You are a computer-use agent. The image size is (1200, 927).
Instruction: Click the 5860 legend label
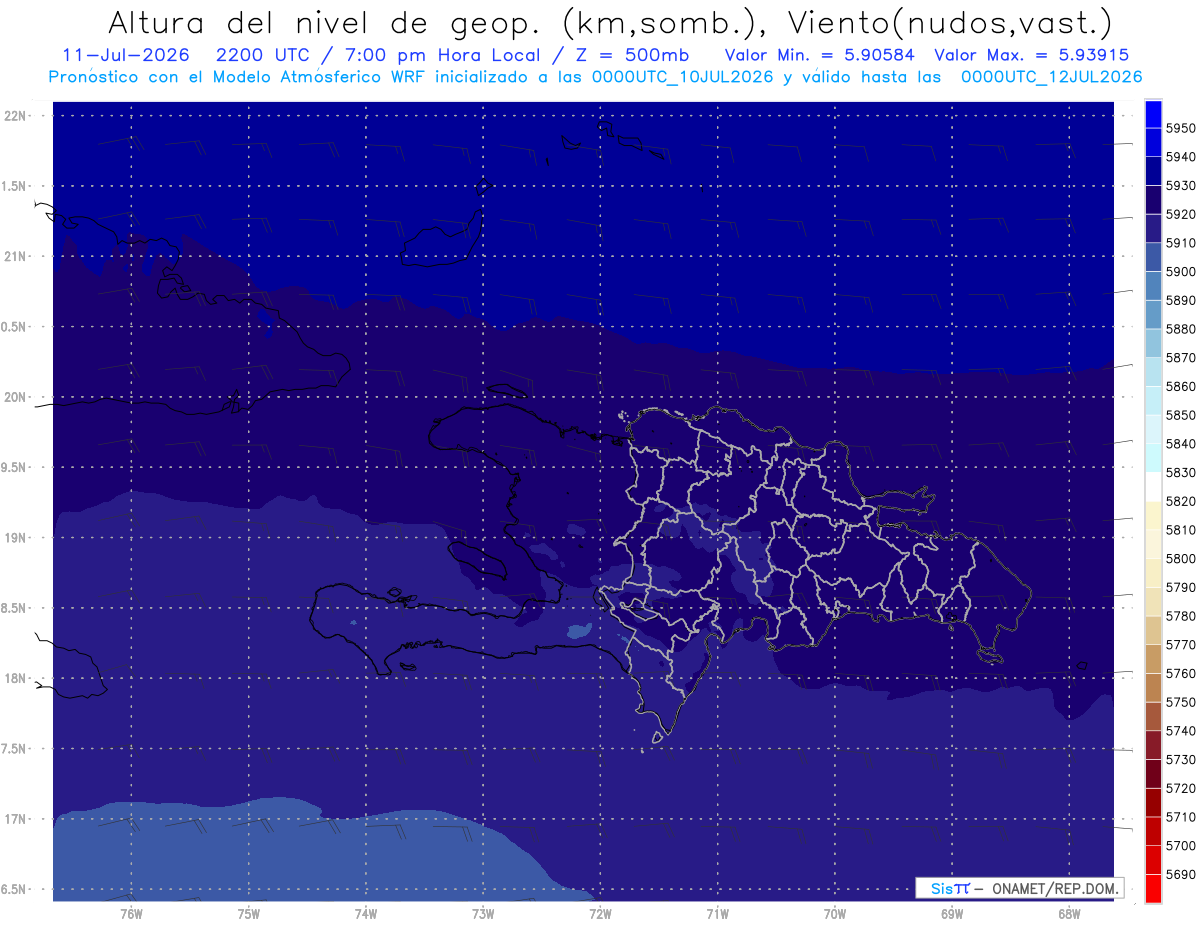point(1181,386)
